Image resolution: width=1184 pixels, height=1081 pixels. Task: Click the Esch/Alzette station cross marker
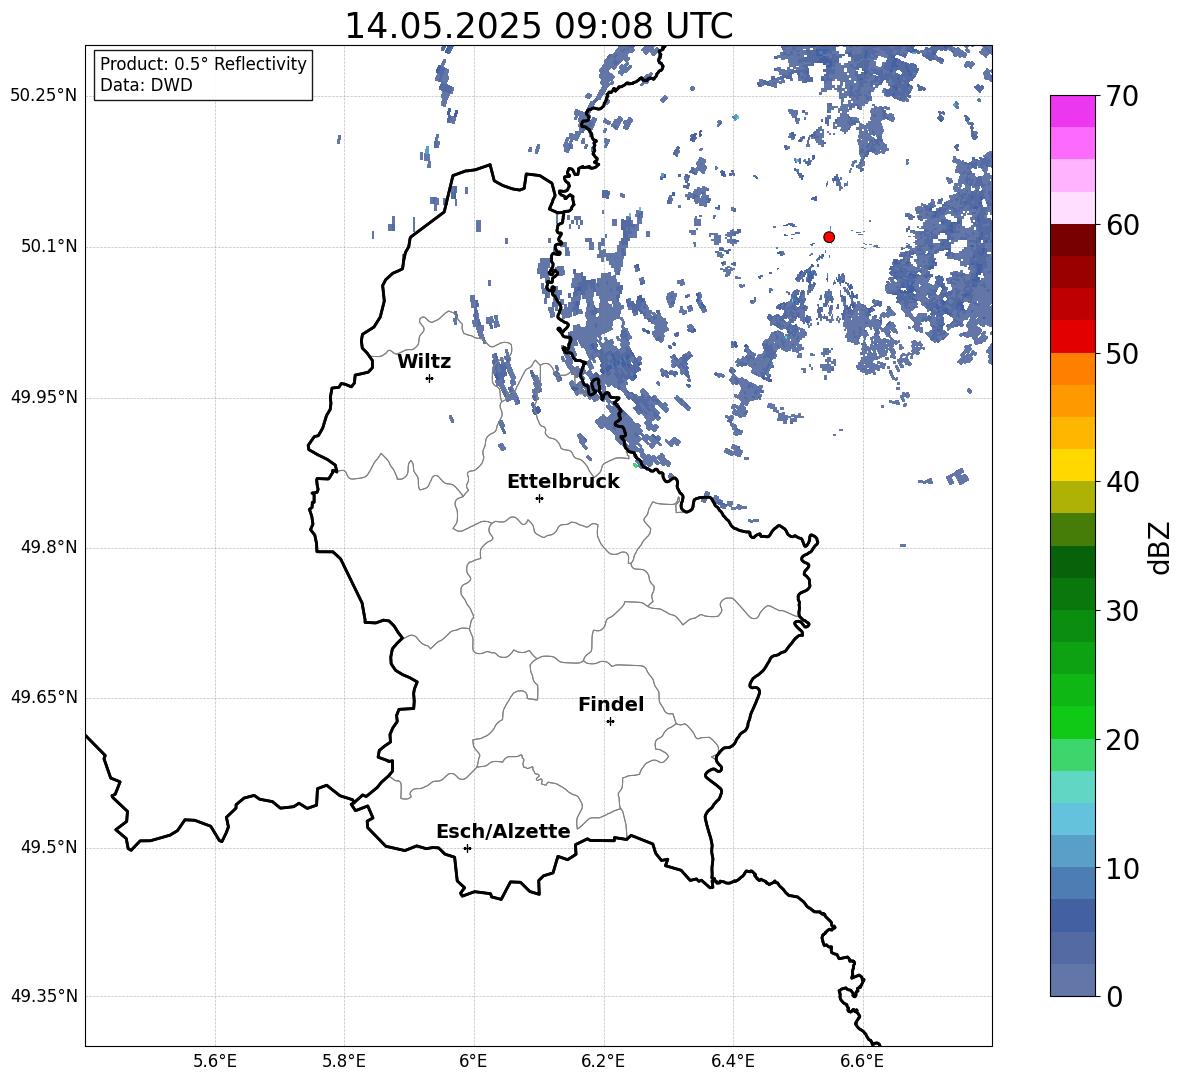pos(467,848)
